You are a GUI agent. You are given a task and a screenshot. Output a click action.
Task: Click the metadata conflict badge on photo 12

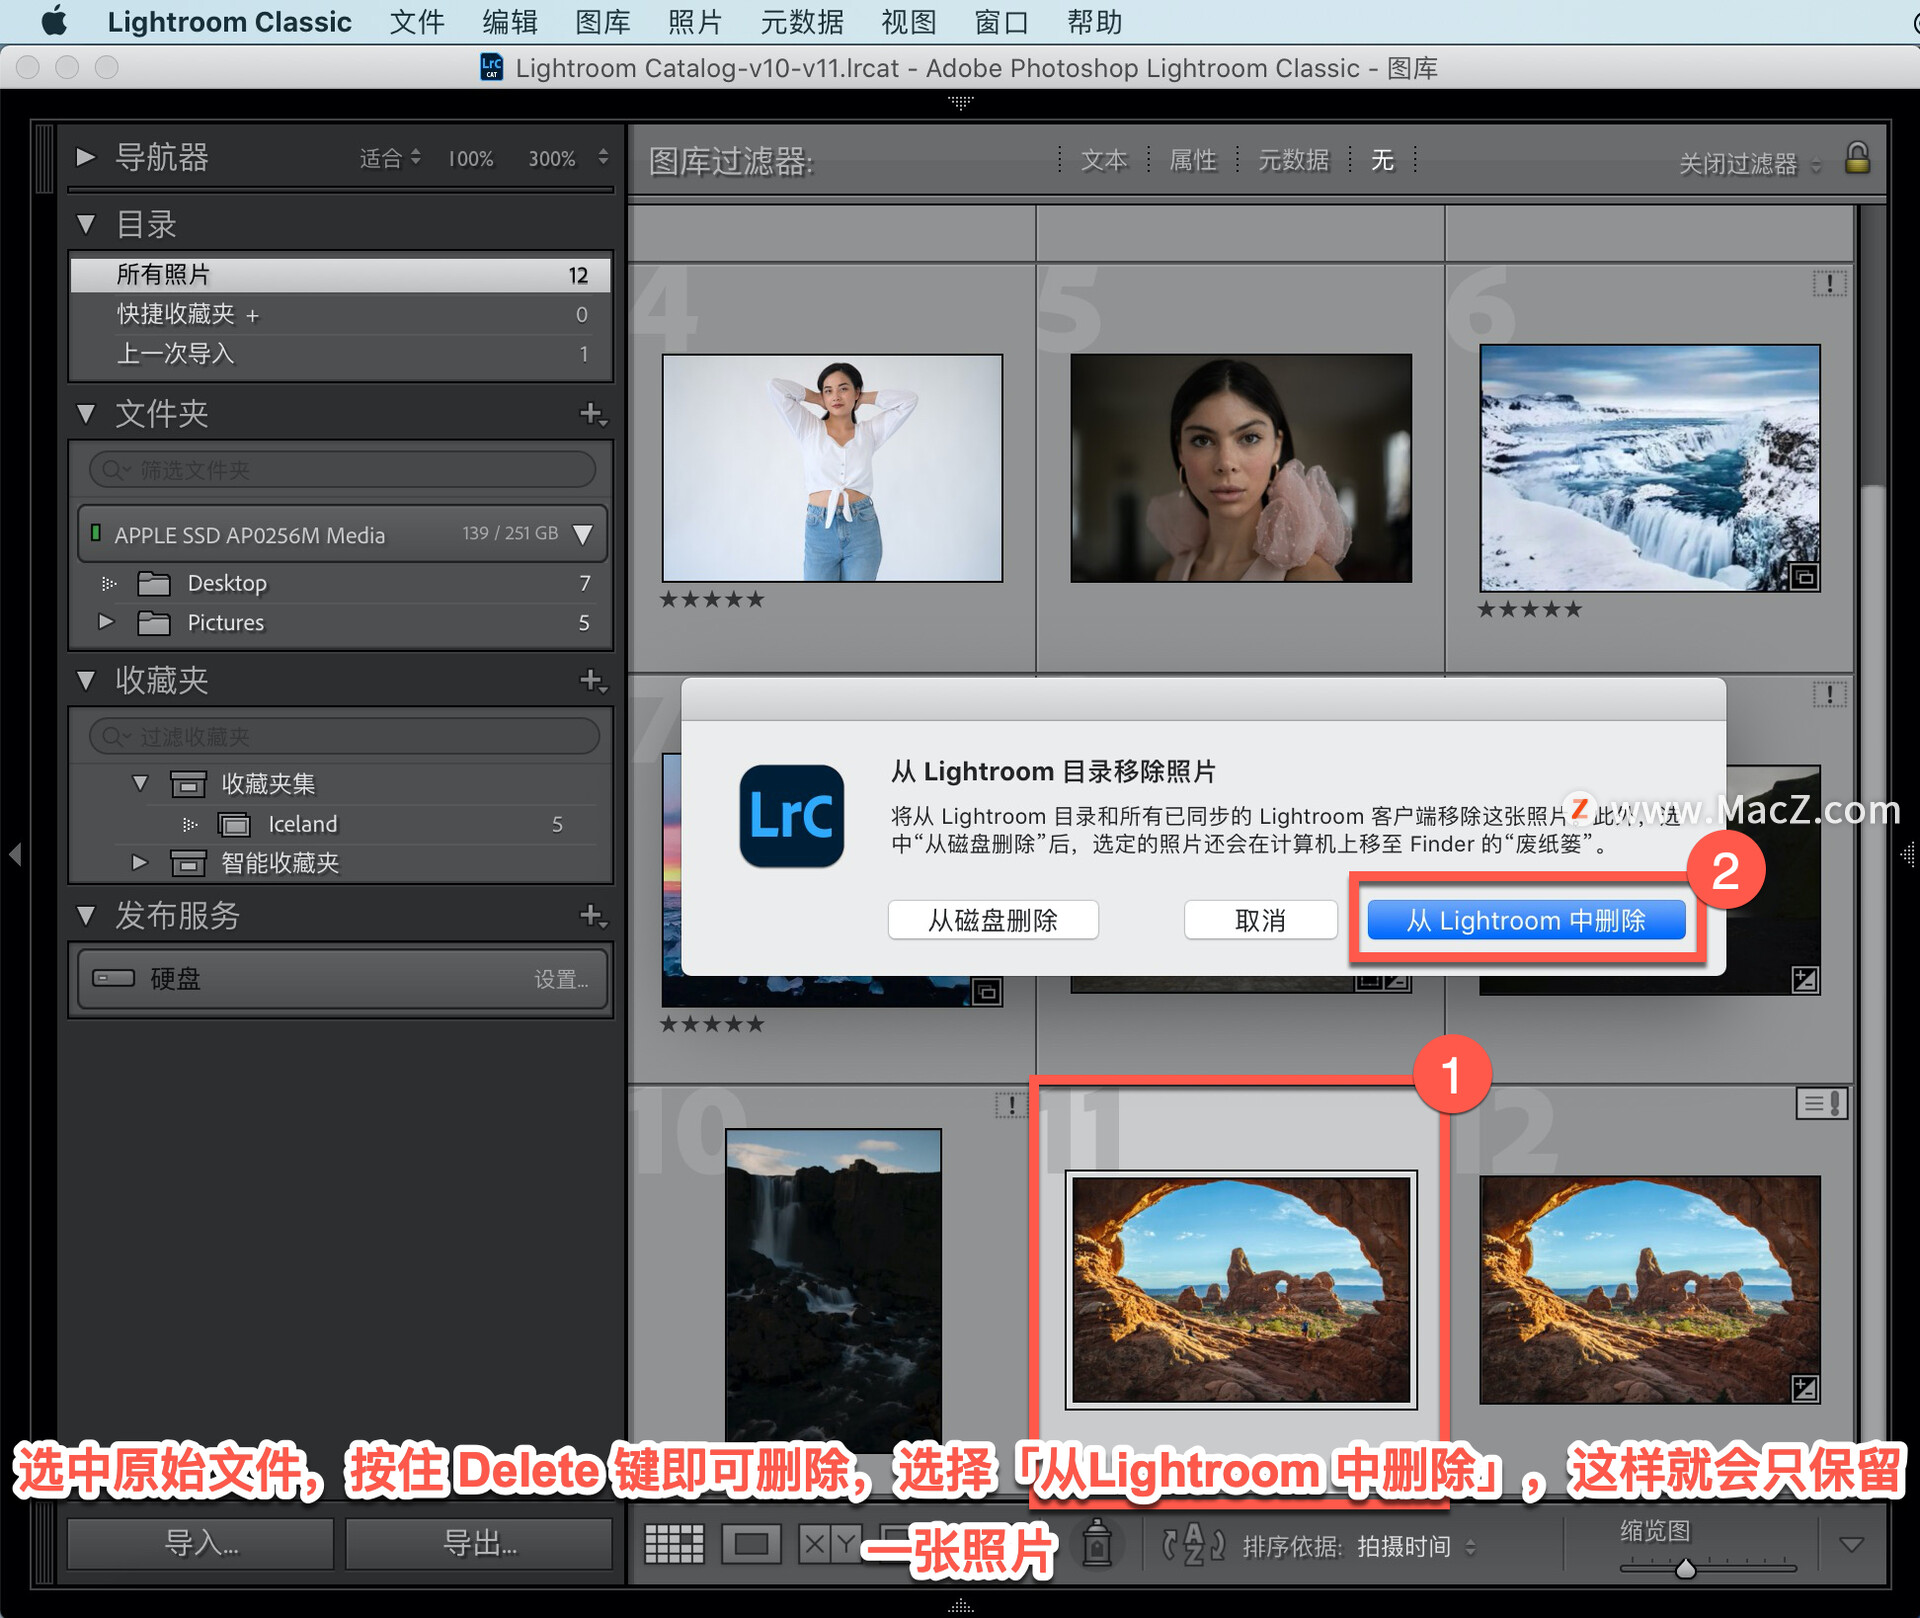[x=1821, y=1104]
